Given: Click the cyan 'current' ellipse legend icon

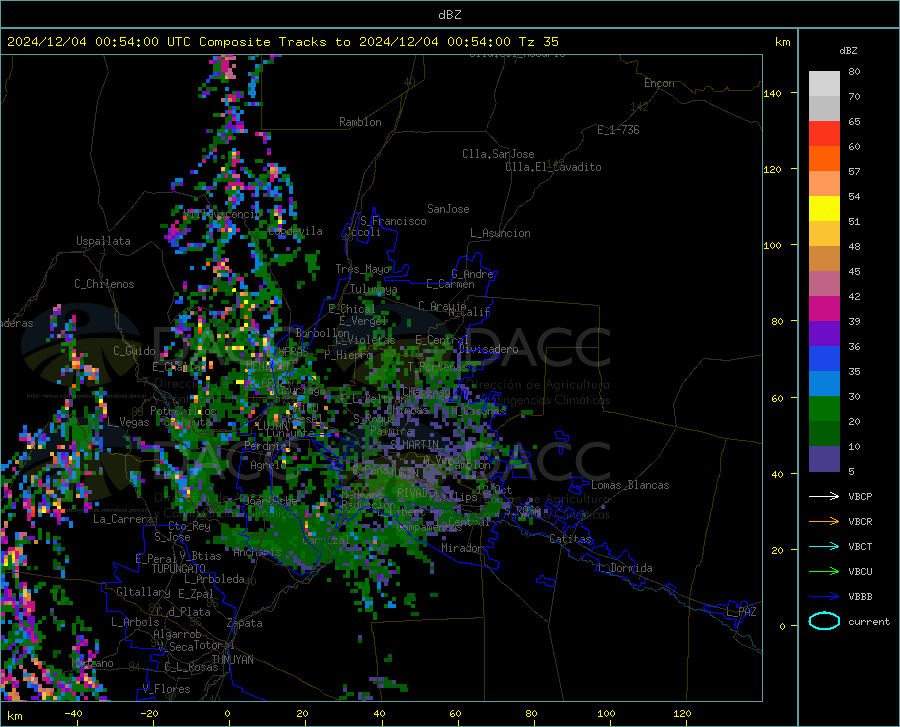Looking at the screenshot, I should pos(824,621).
